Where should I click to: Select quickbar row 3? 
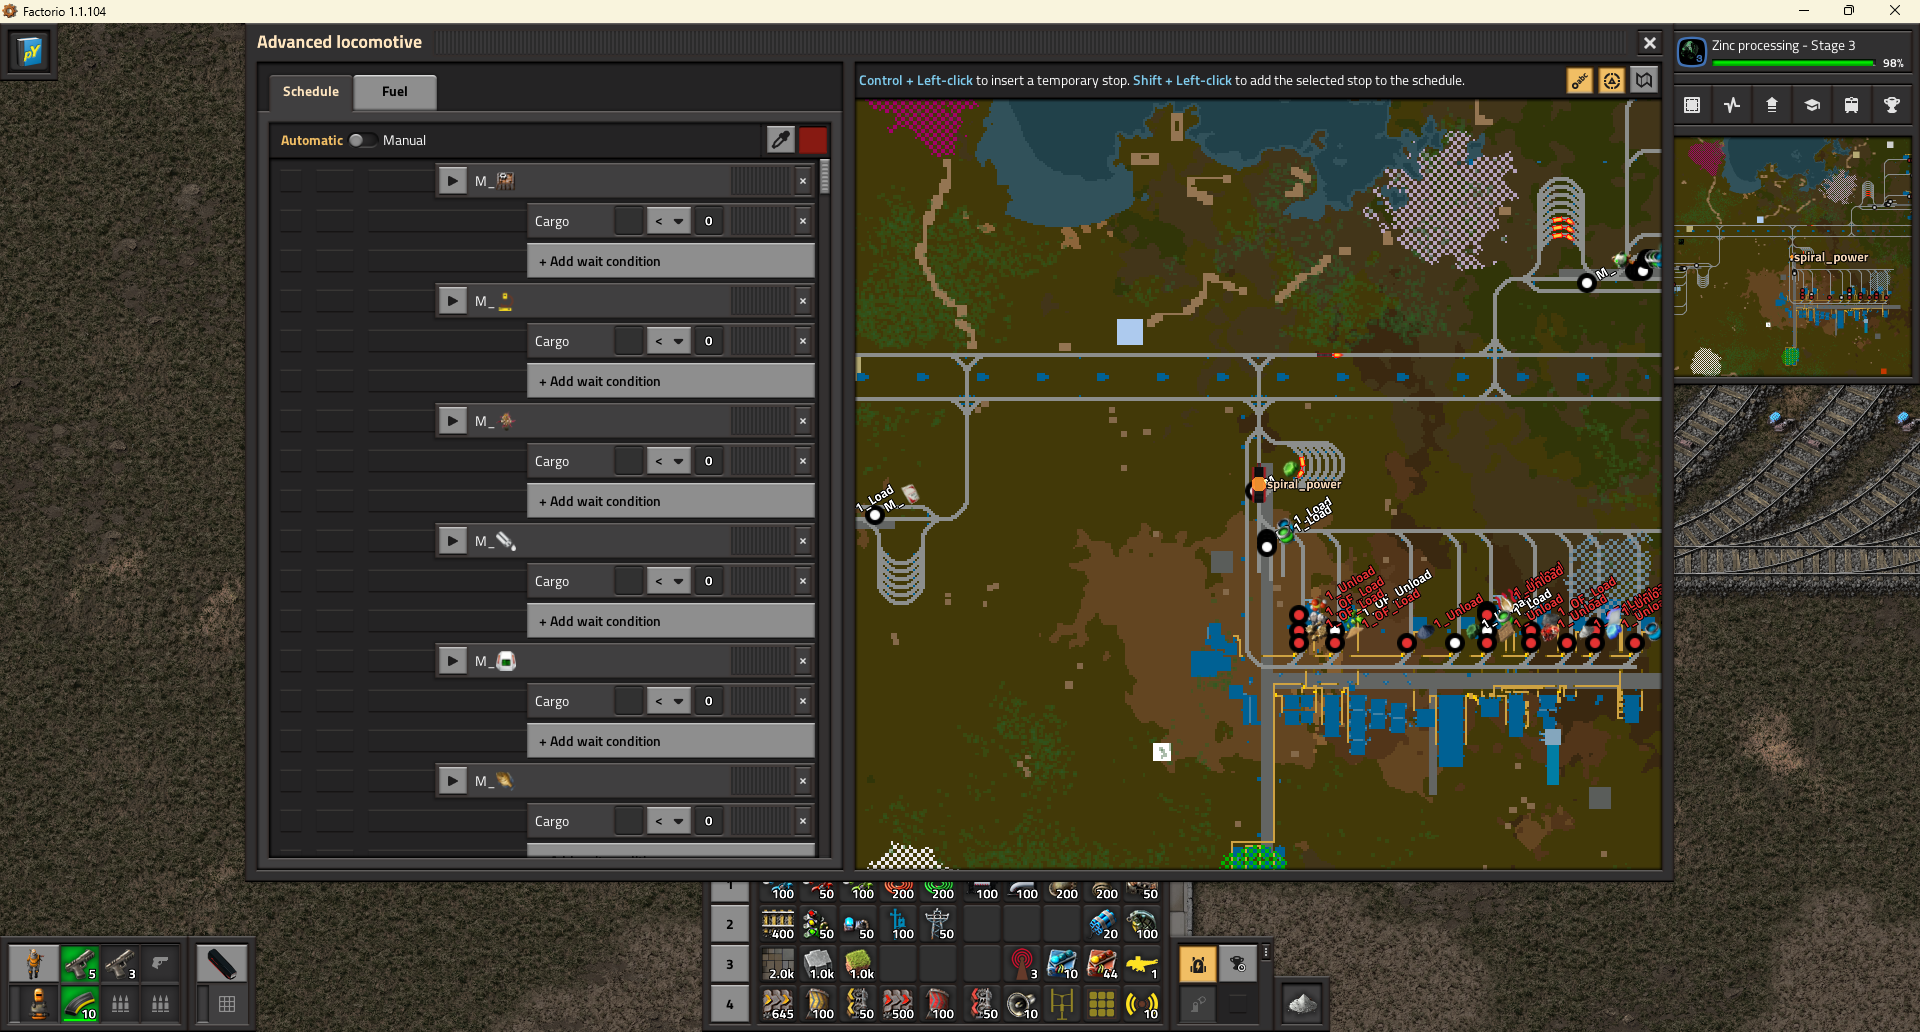730,964
